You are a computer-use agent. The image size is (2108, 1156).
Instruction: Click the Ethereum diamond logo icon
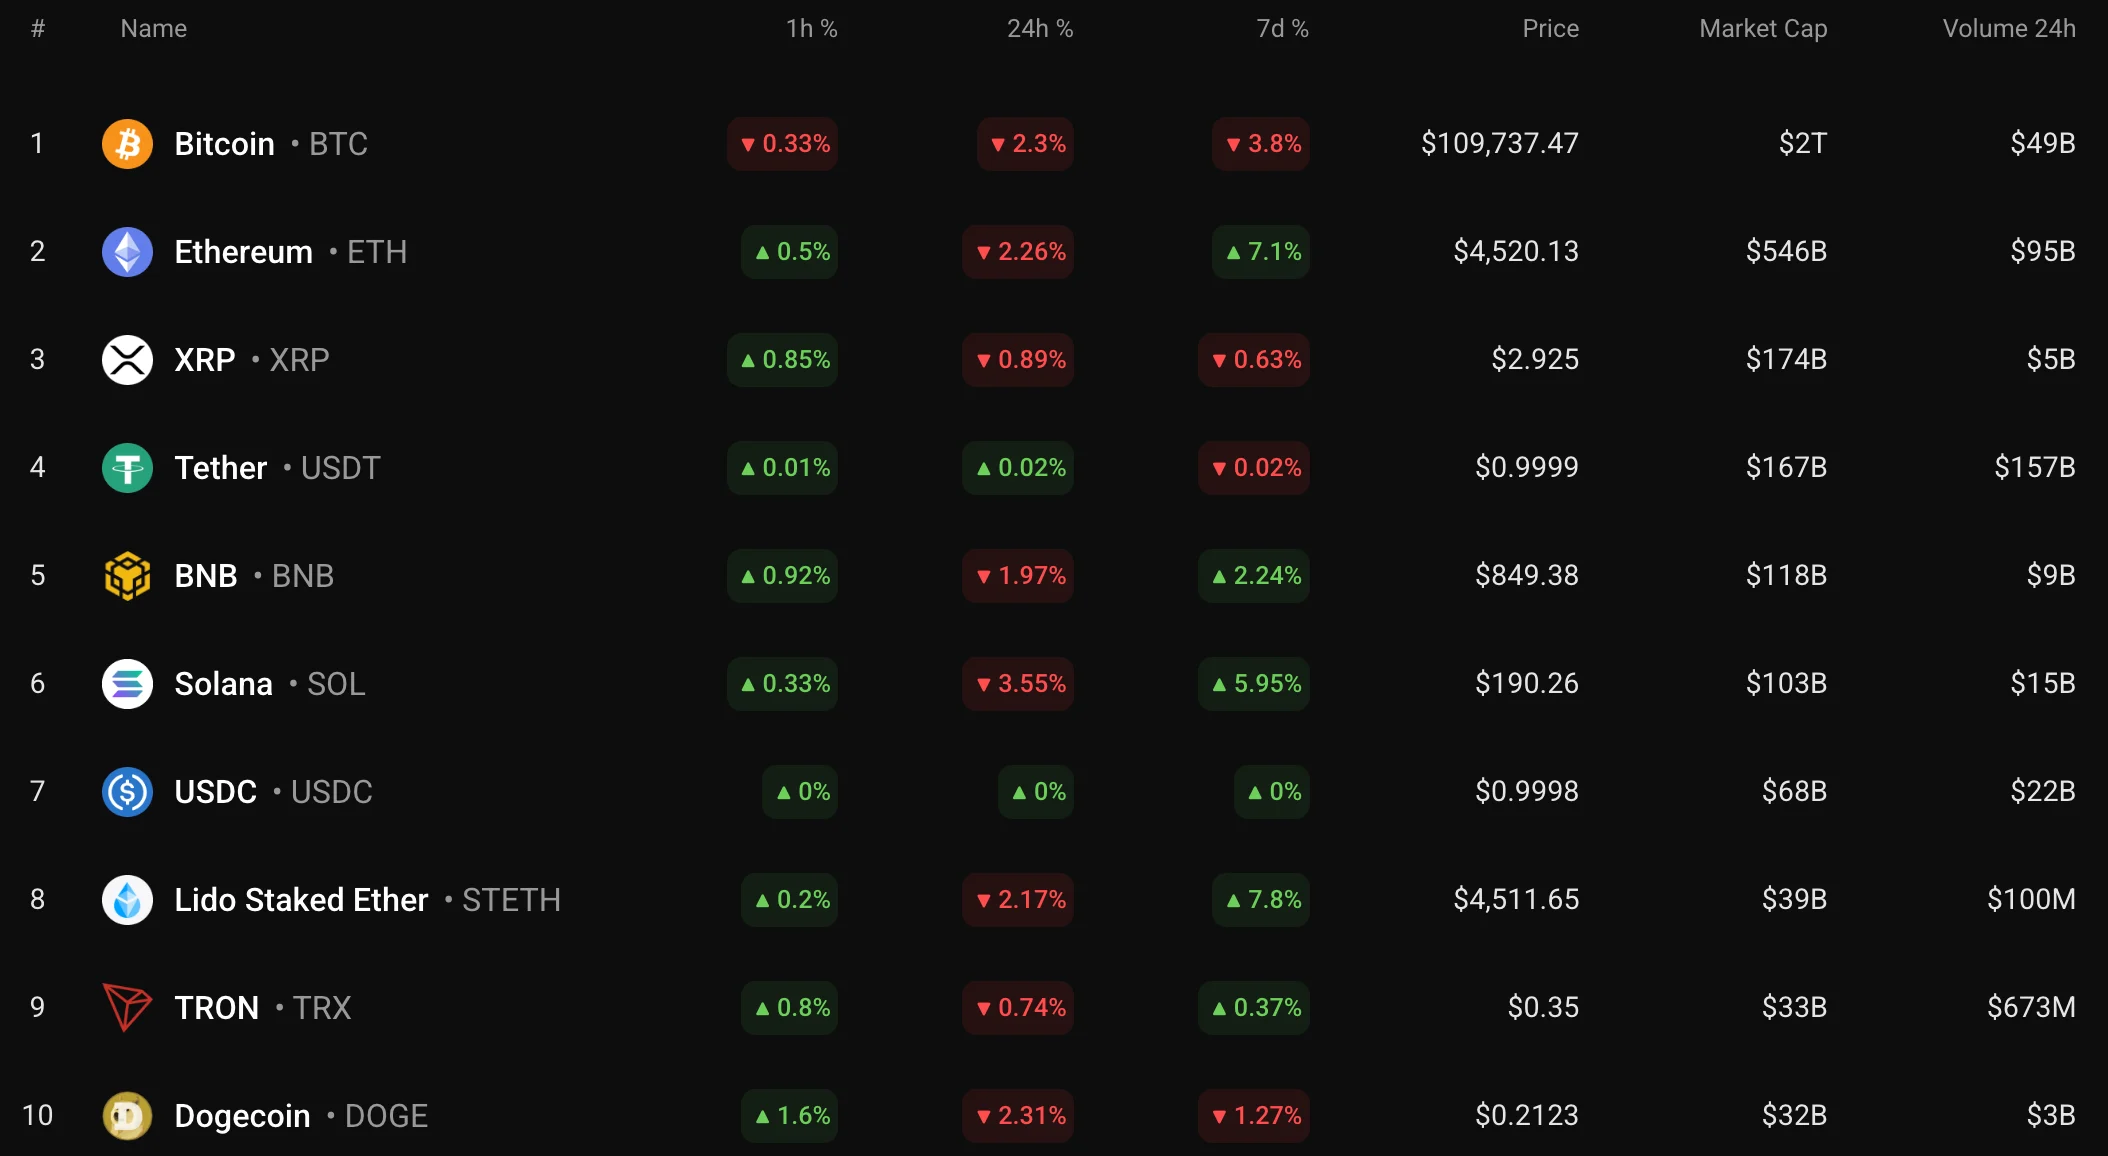[x=127, y=252]
